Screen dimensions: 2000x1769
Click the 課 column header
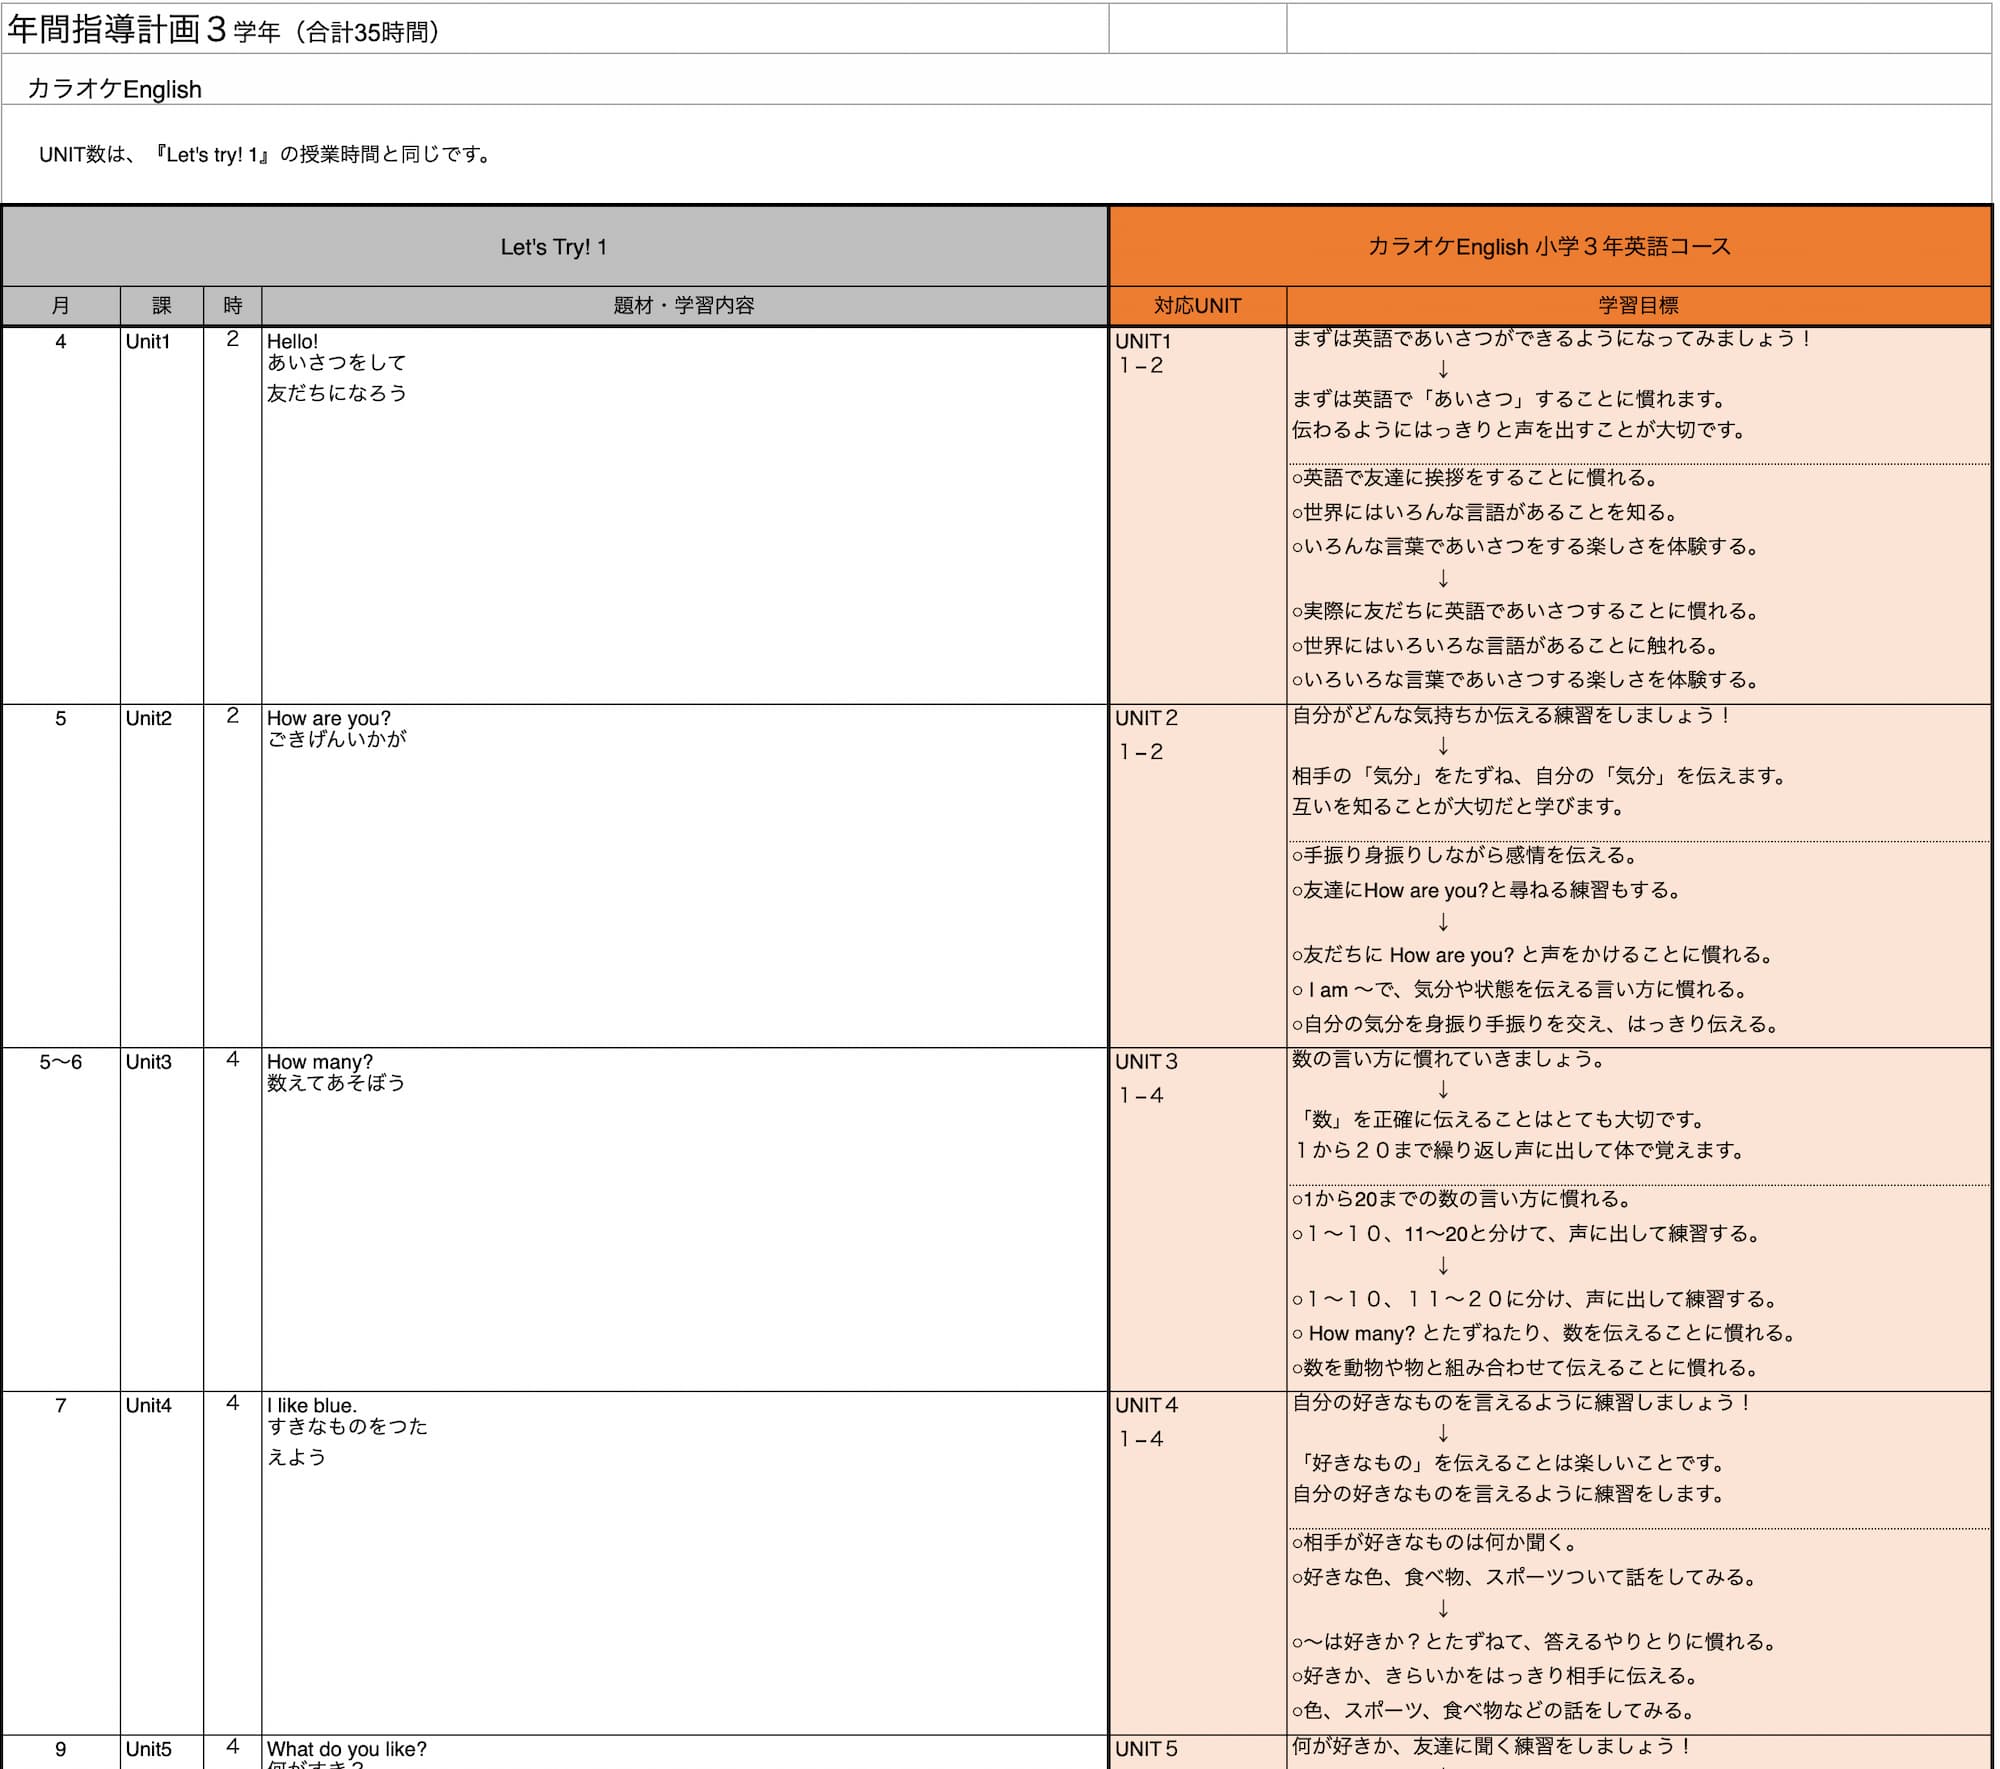162,306
